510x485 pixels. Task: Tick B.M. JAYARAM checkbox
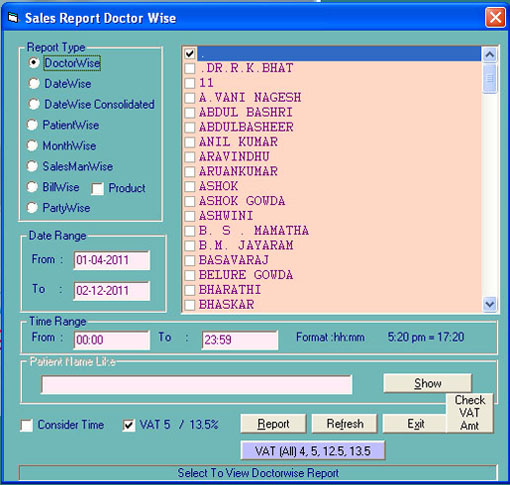pos(190,245)
